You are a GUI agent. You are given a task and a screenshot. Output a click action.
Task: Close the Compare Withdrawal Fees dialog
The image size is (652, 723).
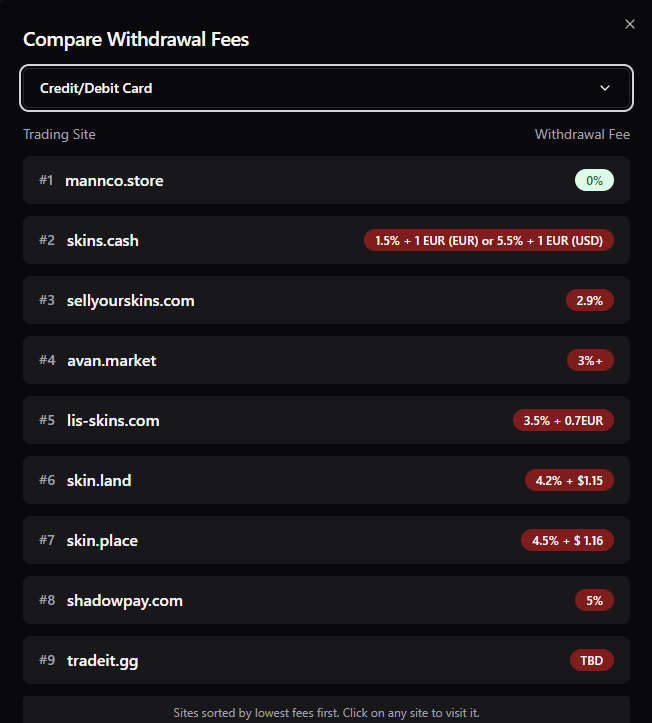click(x=629, y=24)
